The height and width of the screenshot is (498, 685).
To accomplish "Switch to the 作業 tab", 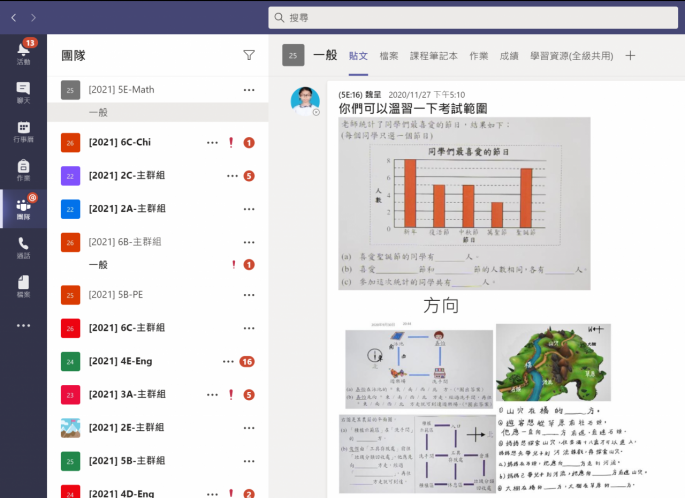I will pyautogui.click(x=479, y=56).
